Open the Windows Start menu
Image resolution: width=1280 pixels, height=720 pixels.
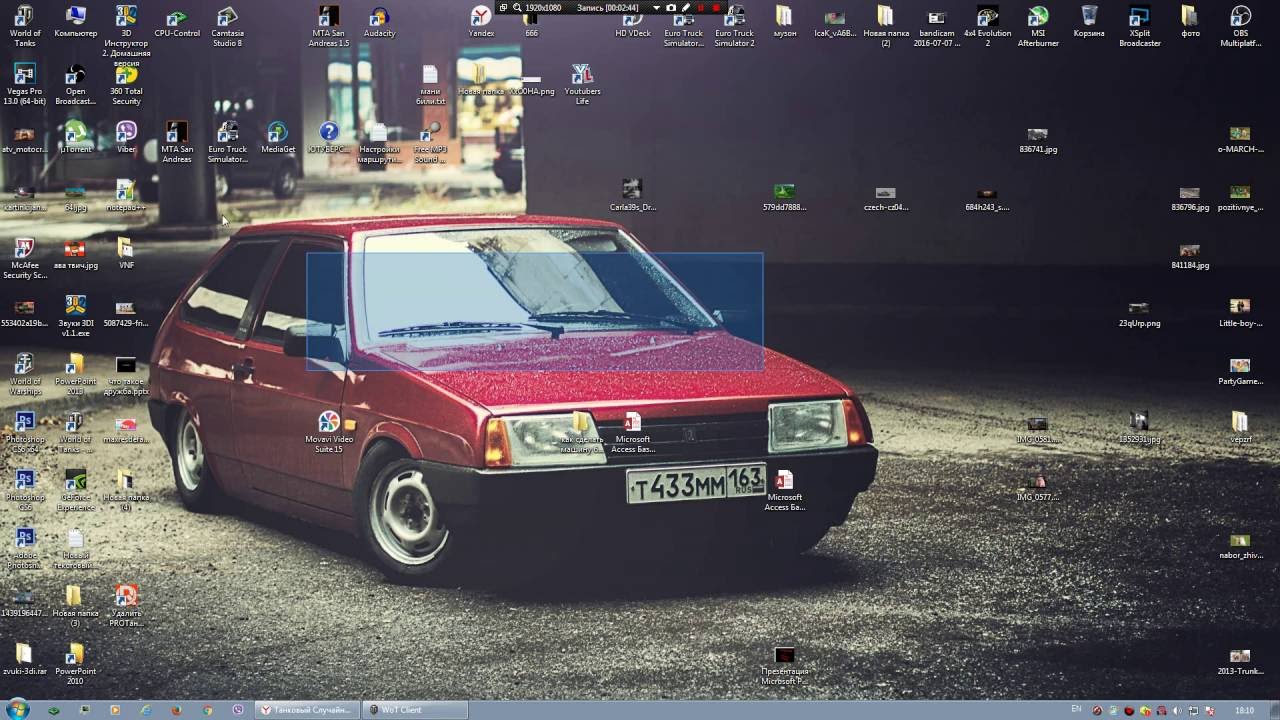point(18,710)
